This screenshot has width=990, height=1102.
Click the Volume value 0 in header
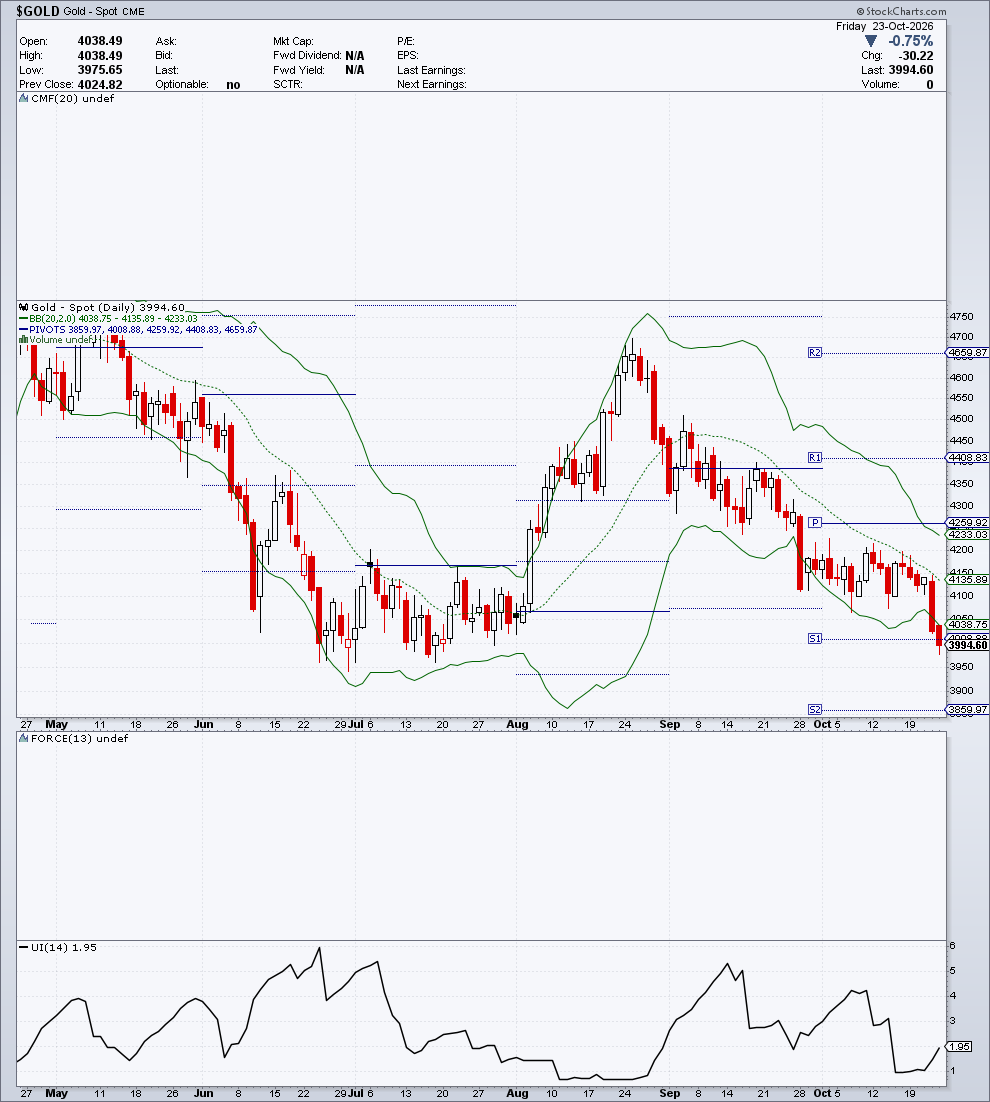930,85
